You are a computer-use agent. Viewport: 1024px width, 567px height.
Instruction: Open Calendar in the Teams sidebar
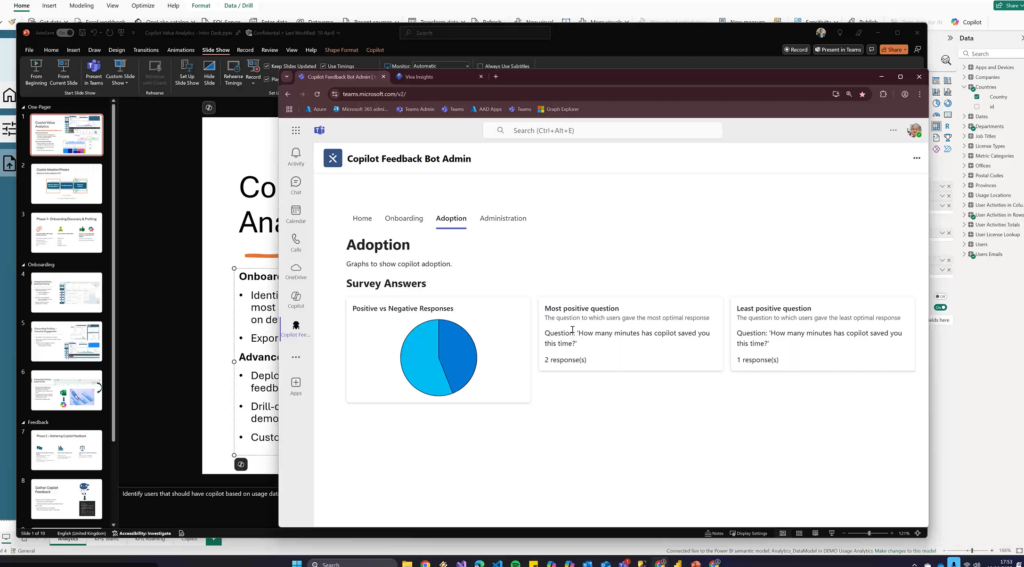pyautogui.click(x=296, y=214)
